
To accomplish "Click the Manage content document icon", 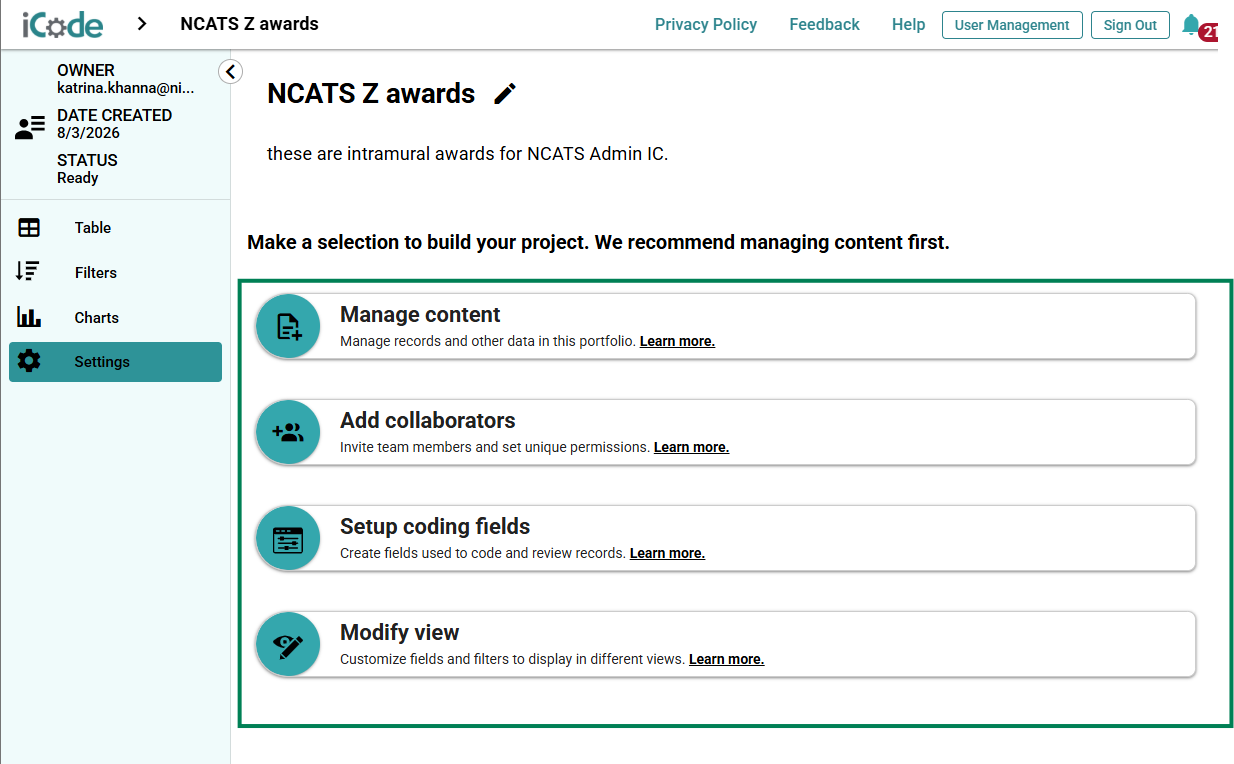I will (288, 327).
